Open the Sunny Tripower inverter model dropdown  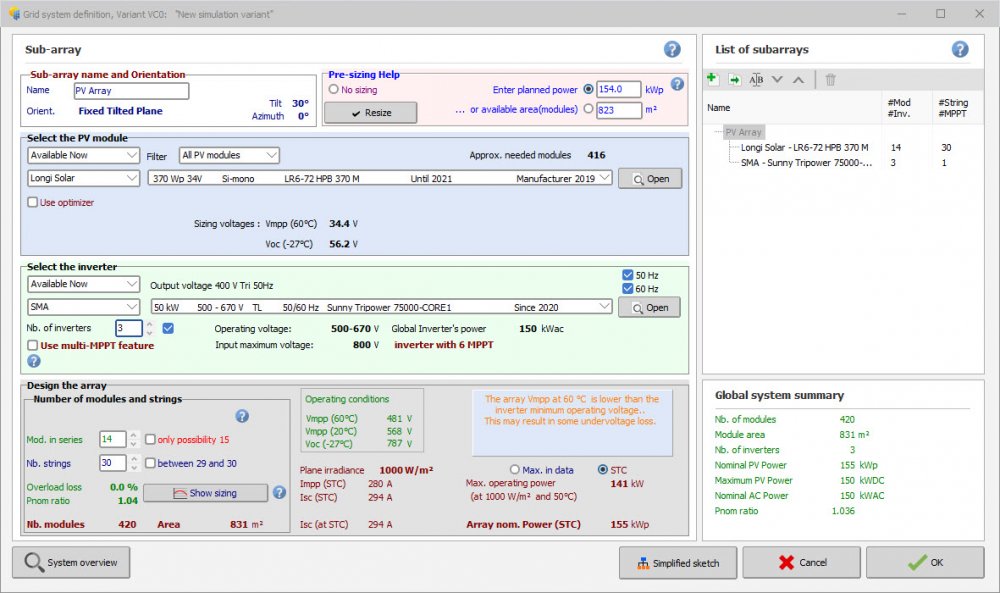point(381,307)
